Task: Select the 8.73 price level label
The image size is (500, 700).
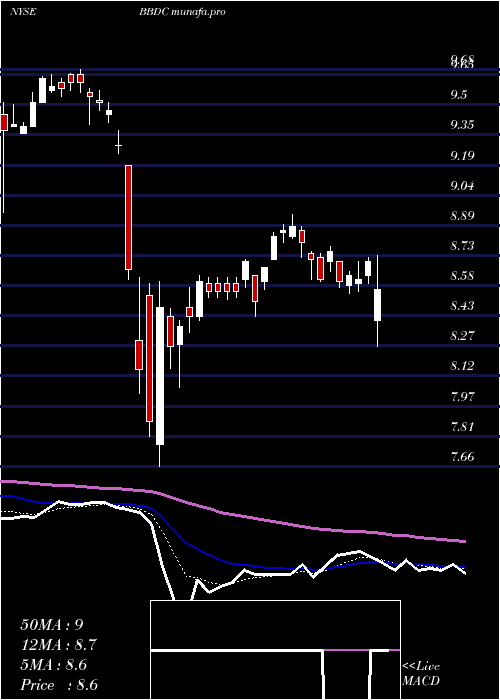Action: click(x=462, y=246)
